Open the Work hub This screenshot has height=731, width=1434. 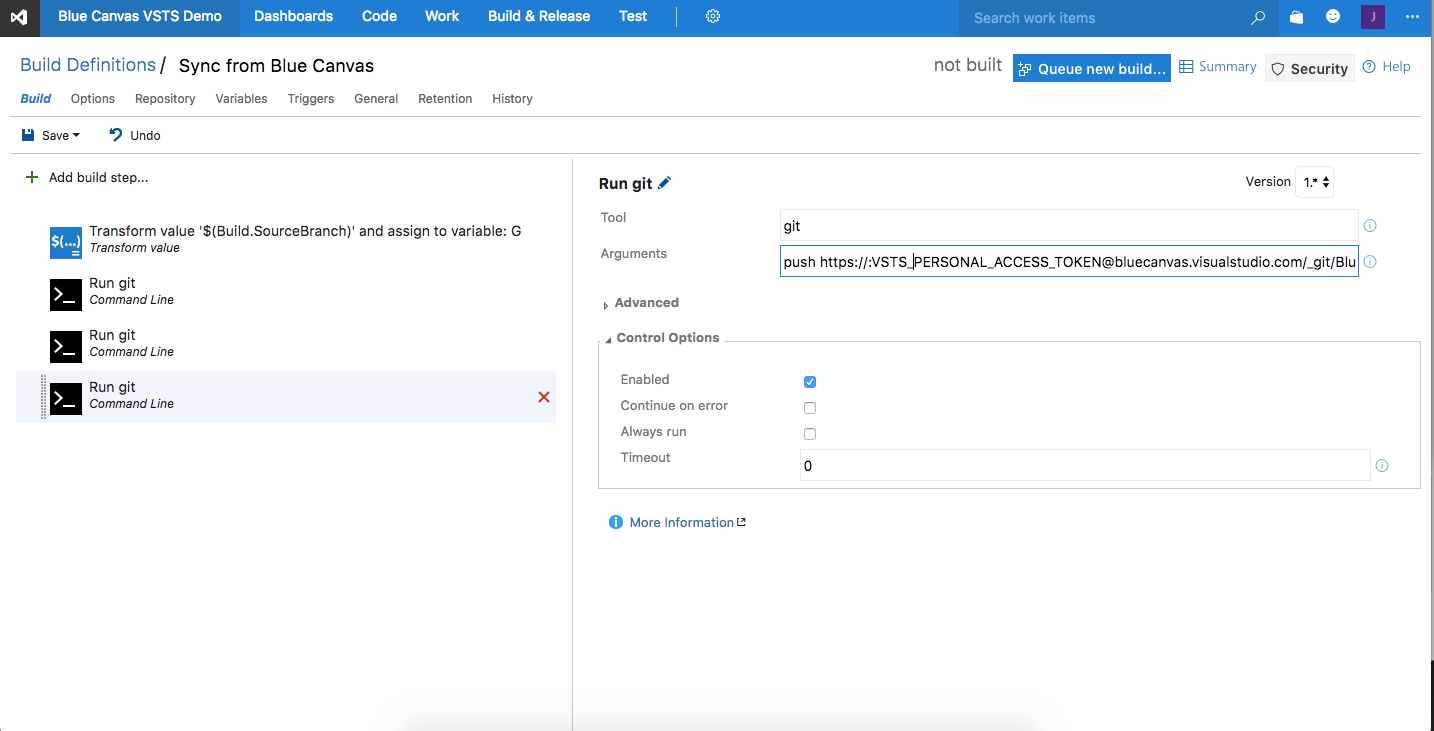click(442, 16)
